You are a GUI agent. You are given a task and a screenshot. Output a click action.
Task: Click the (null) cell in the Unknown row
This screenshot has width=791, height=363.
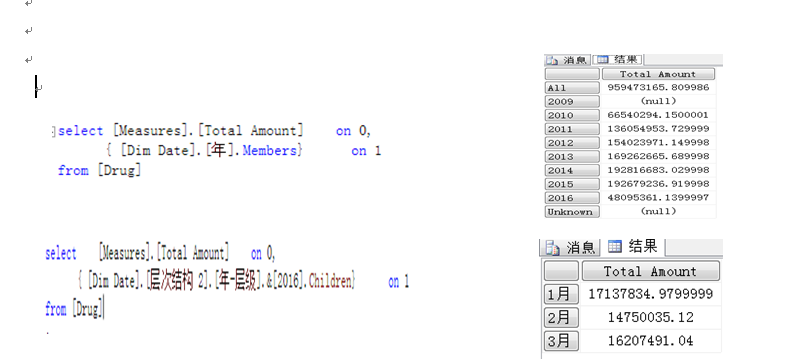[658, 211]
